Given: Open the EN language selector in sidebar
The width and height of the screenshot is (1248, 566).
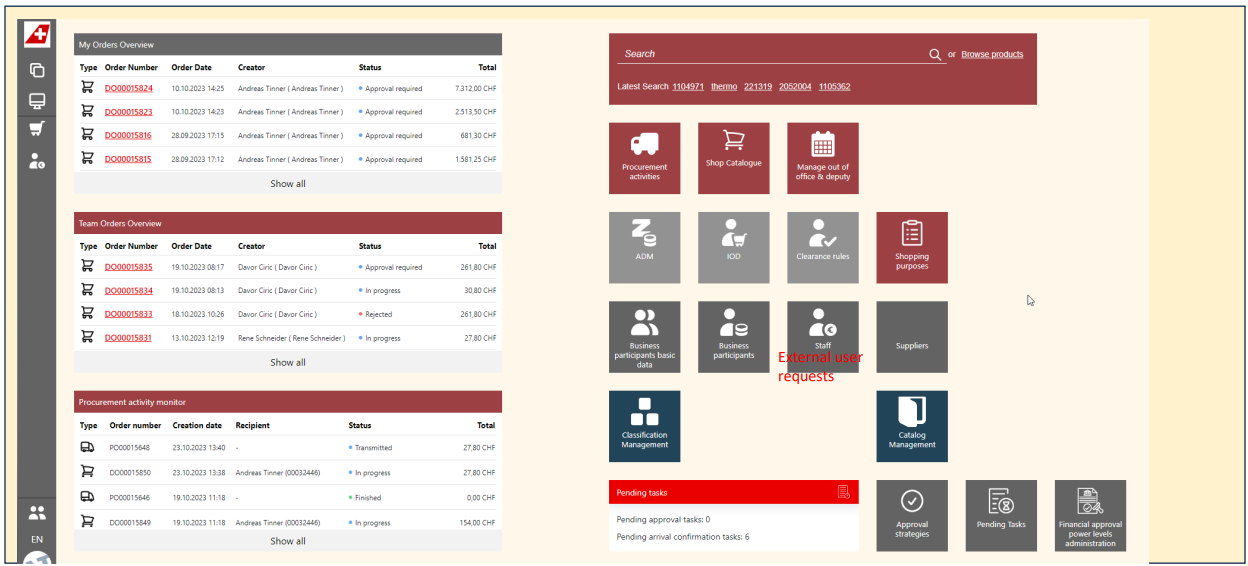Looking at the screenshot, I should click(37, 539).
